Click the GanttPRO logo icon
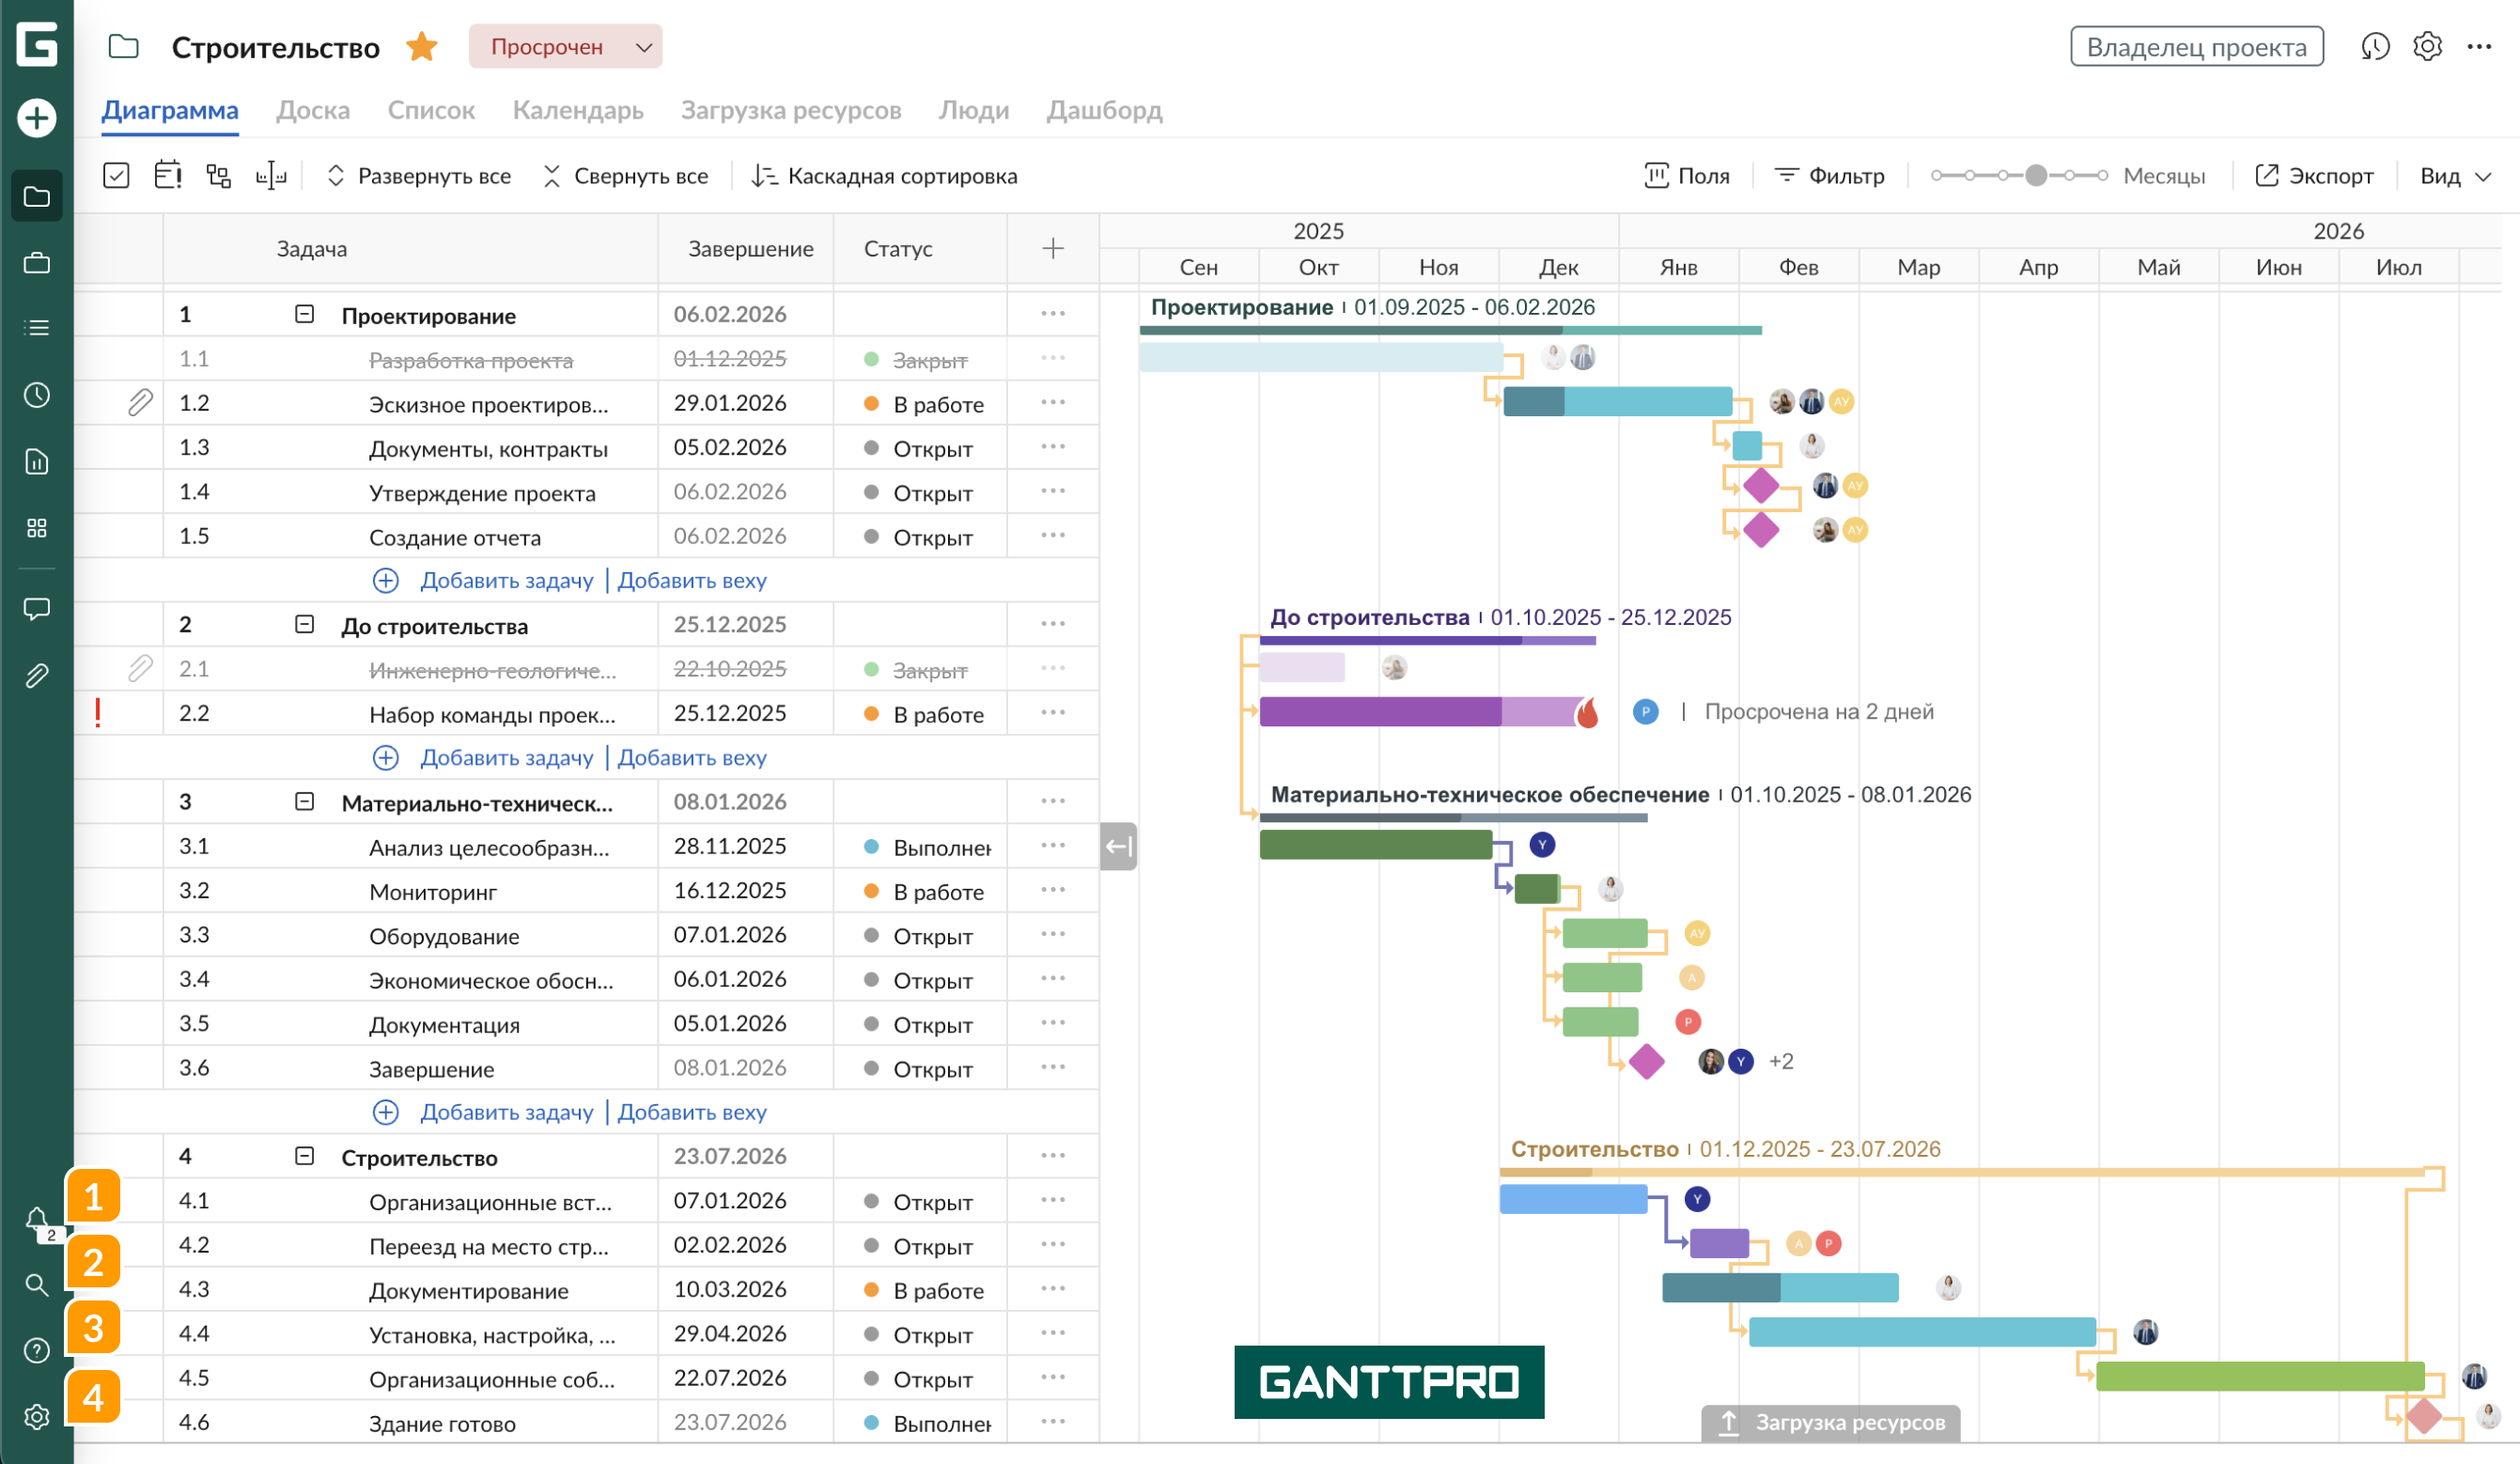 (x=37, y=45)
